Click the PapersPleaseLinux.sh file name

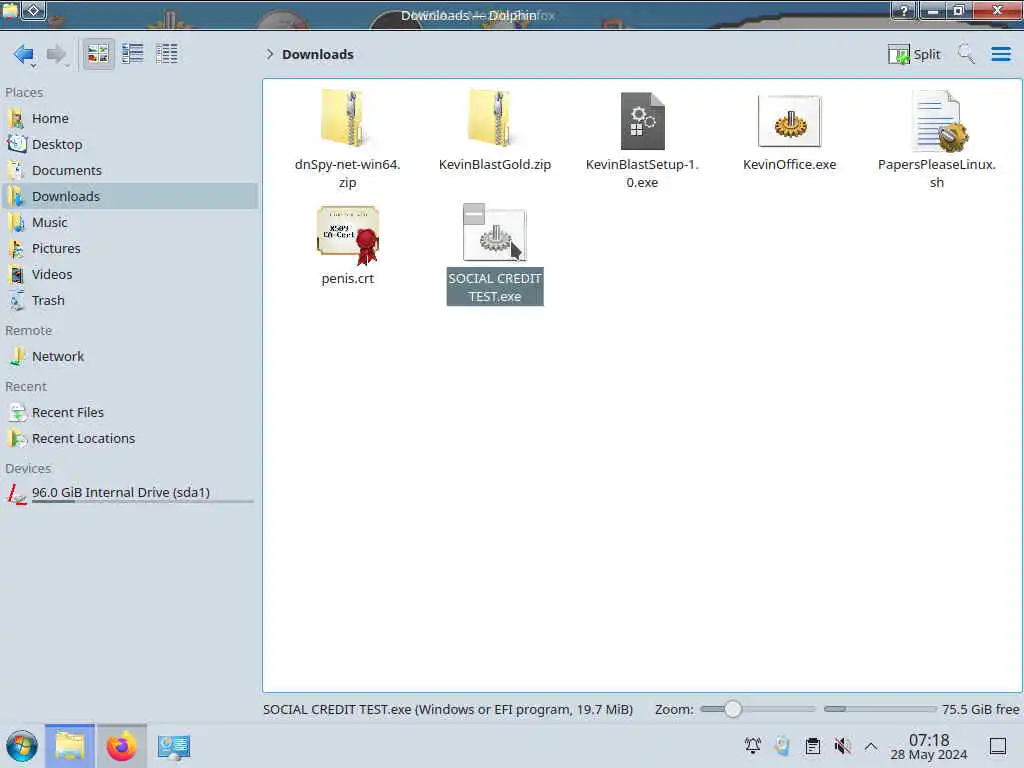pos(936,174)
